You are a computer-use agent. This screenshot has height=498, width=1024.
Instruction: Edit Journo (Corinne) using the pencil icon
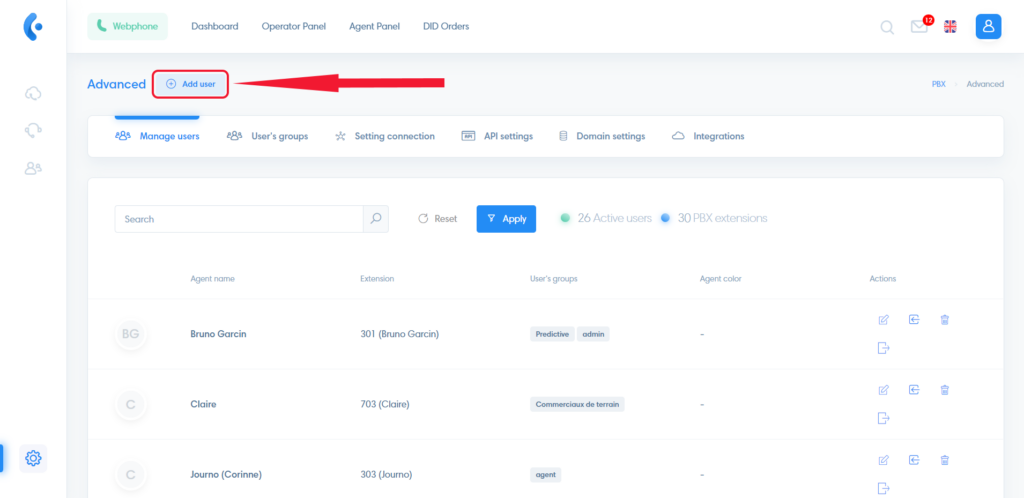coord(884,461)
